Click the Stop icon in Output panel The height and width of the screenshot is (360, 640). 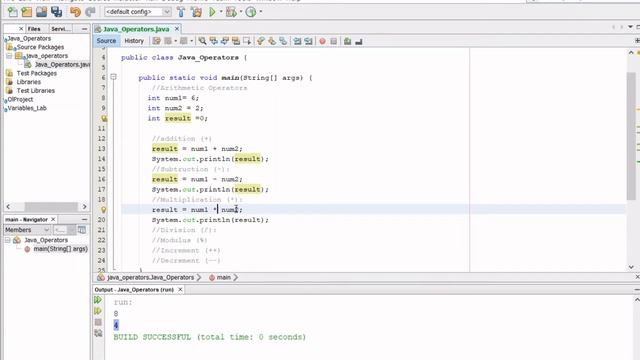[98, 322]
